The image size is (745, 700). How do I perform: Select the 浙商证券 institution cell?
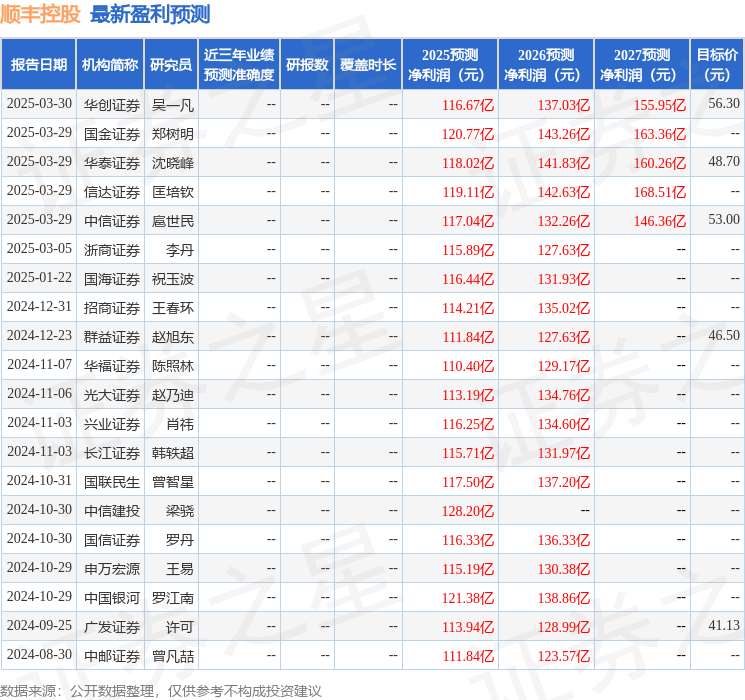tap(112, 249)
